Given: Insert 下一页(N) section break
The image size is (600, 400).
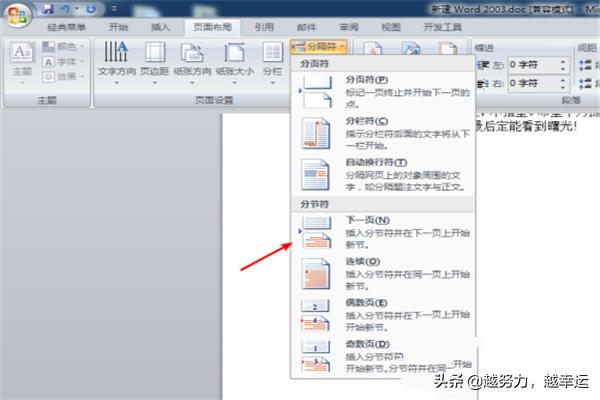Looking at the screenshot, I should (383, 232).
